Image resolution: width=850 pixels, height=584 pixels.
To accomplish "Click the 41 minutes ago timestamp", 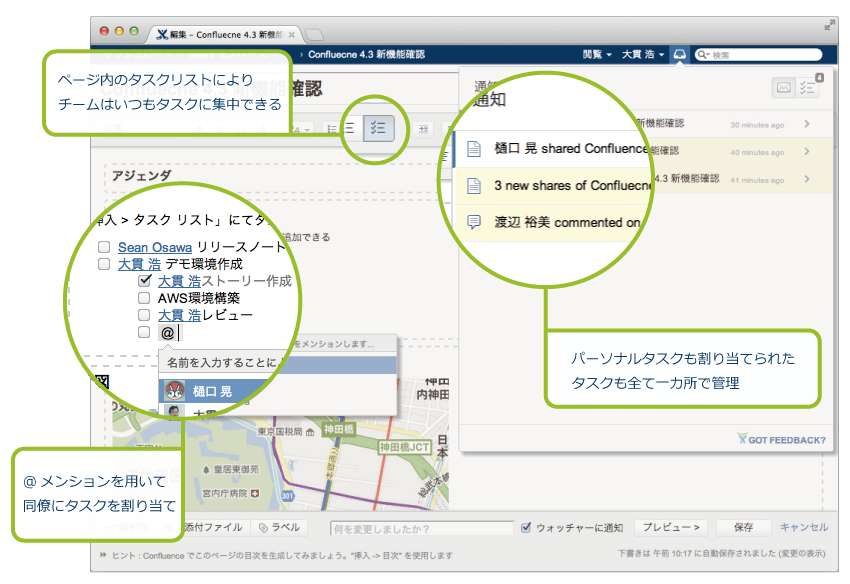I will (757, 180).
